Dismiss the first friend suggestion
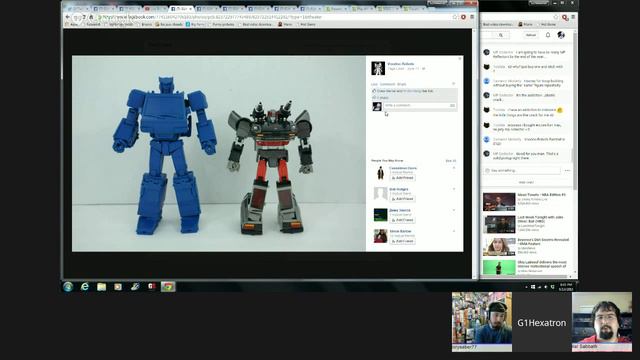The width and height of the screenshot is (640, 360). pyautogui.click(x=454, y=168)
